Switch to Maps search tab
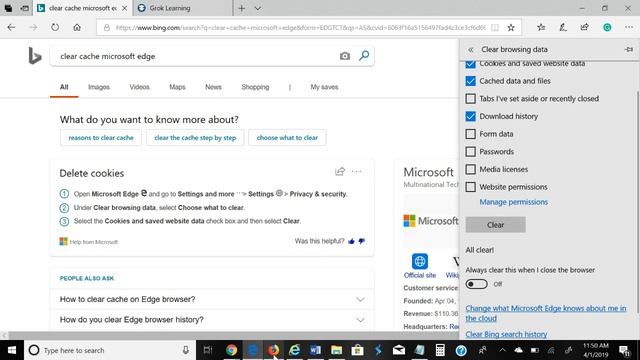 [177, 87]
